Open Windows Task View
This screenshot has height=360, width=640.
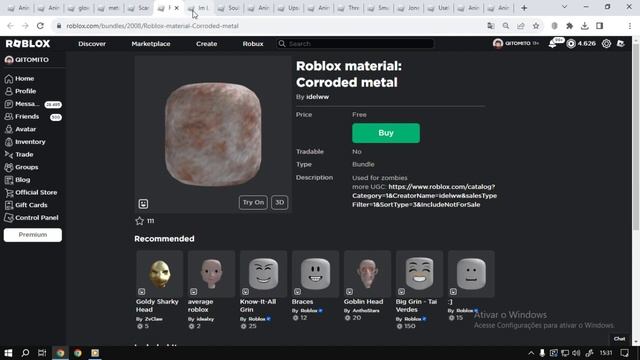click(x=42, y=353)
